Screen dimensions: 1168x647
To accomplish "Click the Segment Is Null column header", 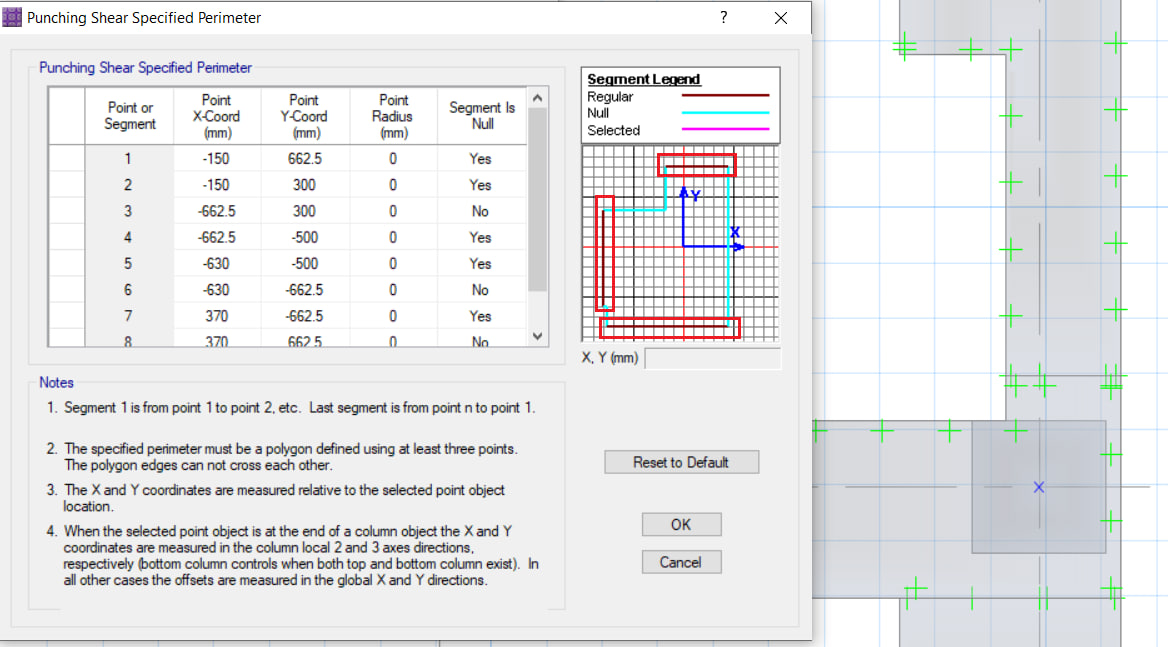I will [481, 116].
